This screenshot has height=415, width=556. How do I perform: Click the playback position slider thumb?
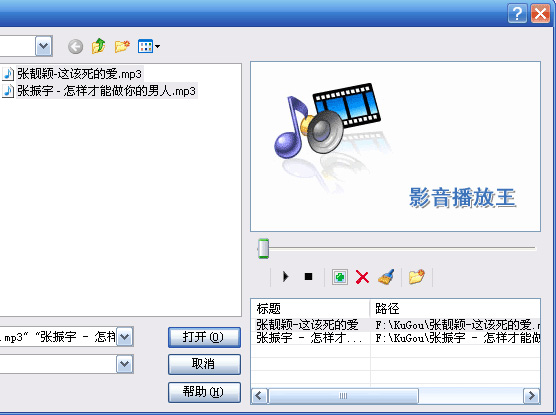263,248
